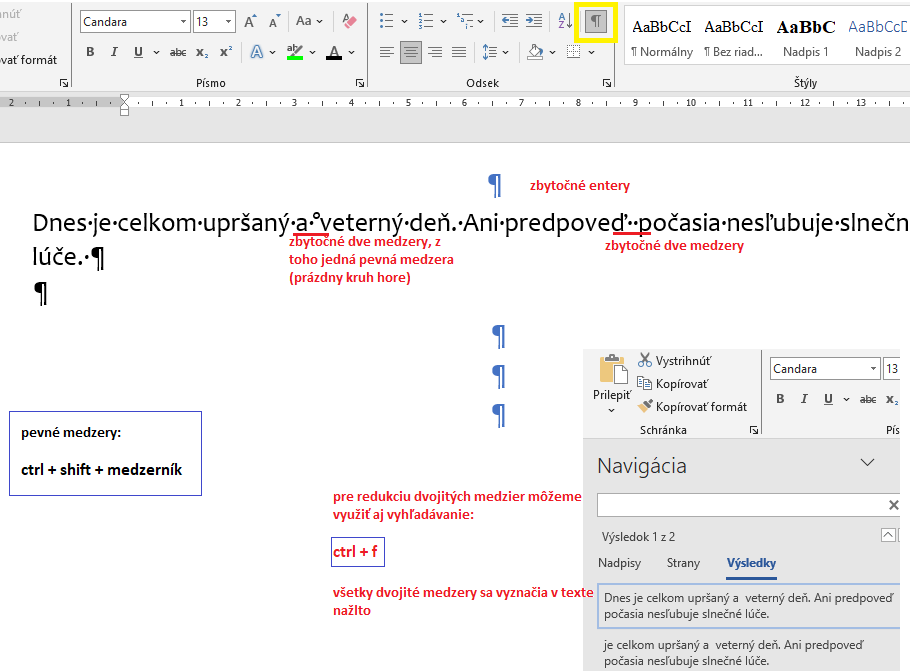
Task: Toggle Bold in the top Písmo group
Action: click(91, 52)
